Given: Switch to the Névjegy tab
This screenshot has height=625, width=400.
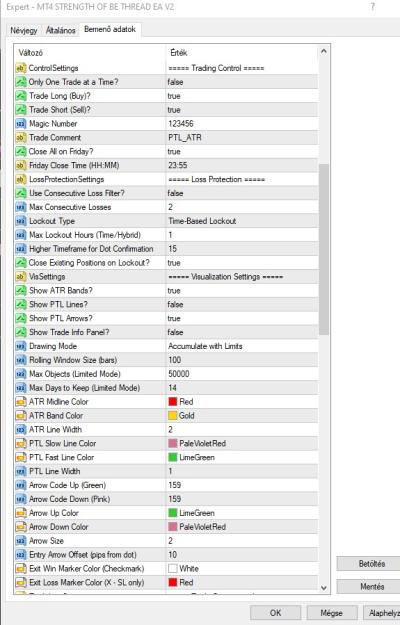Looking at the screenshot, I should click(x=24, y=30).
